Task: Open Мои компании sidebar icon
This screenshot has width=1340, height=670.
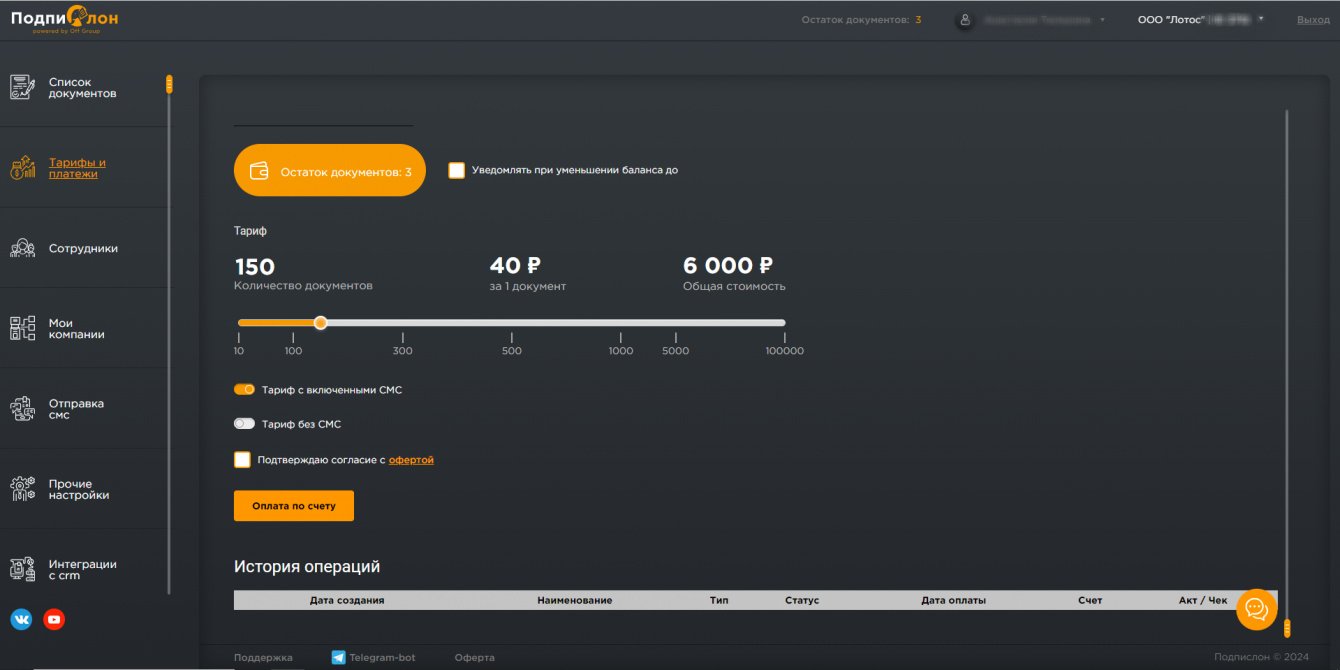Action: (x=22, y=328)
